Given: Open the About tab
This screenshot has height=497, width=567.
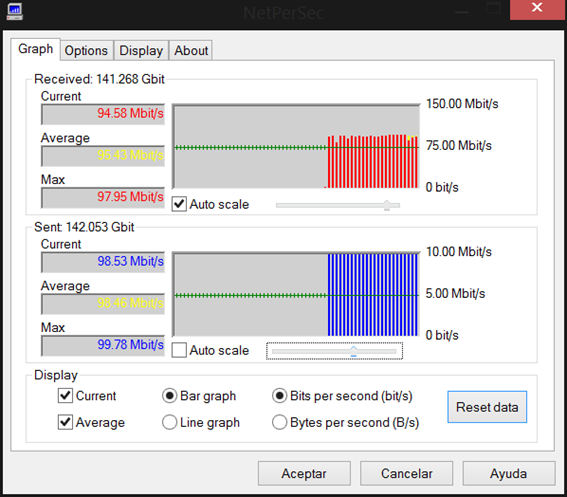Looking at the screenshot, I should (x=191, y=51).
